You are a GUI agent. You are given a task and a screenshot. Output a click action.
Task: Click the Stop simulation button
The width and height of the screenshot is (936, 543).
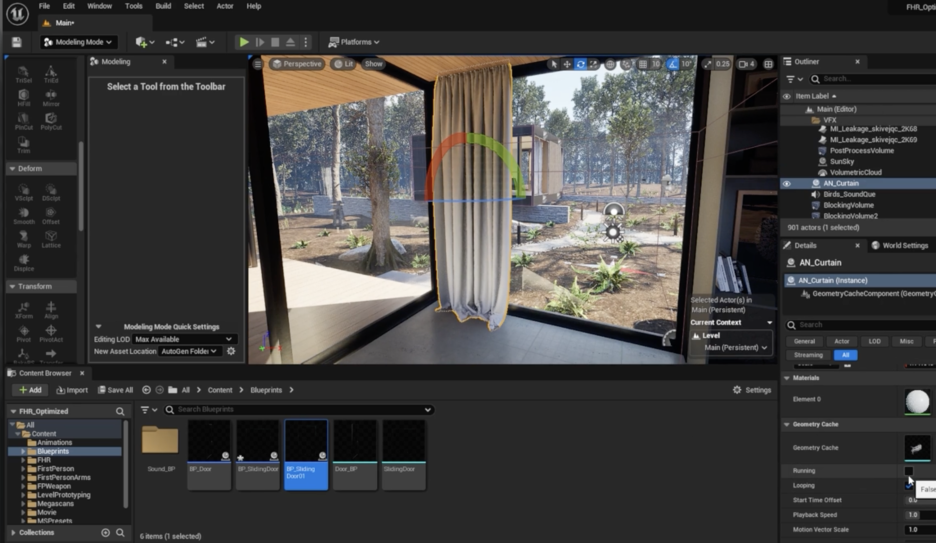click(x=275, y=42)
